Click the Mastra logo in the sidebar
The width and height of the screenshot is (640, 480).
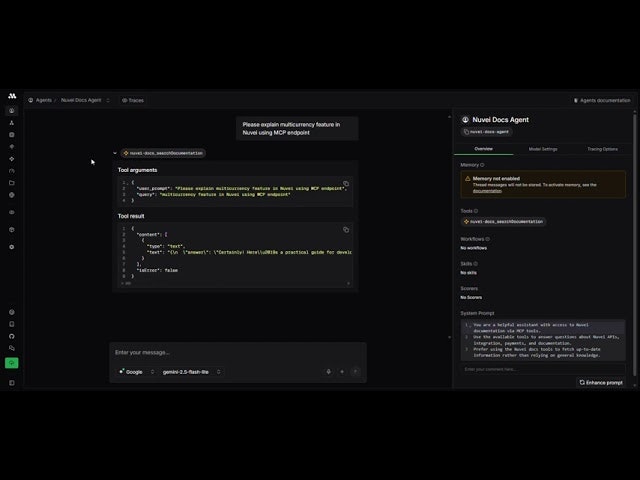(12, 96)
